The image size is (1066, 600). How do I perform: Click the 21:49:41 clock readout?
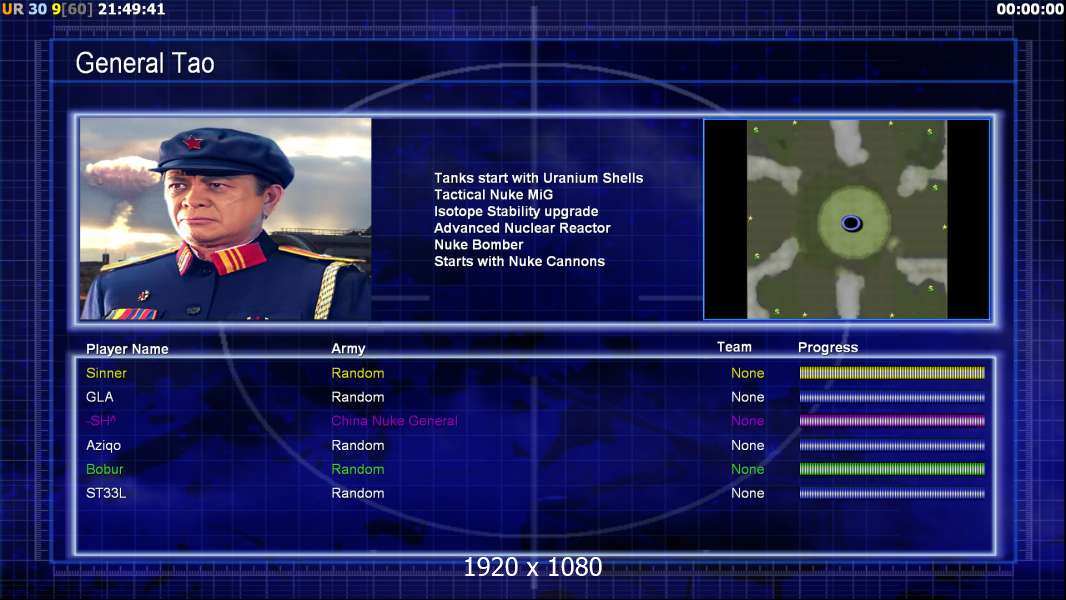[131, 10]
